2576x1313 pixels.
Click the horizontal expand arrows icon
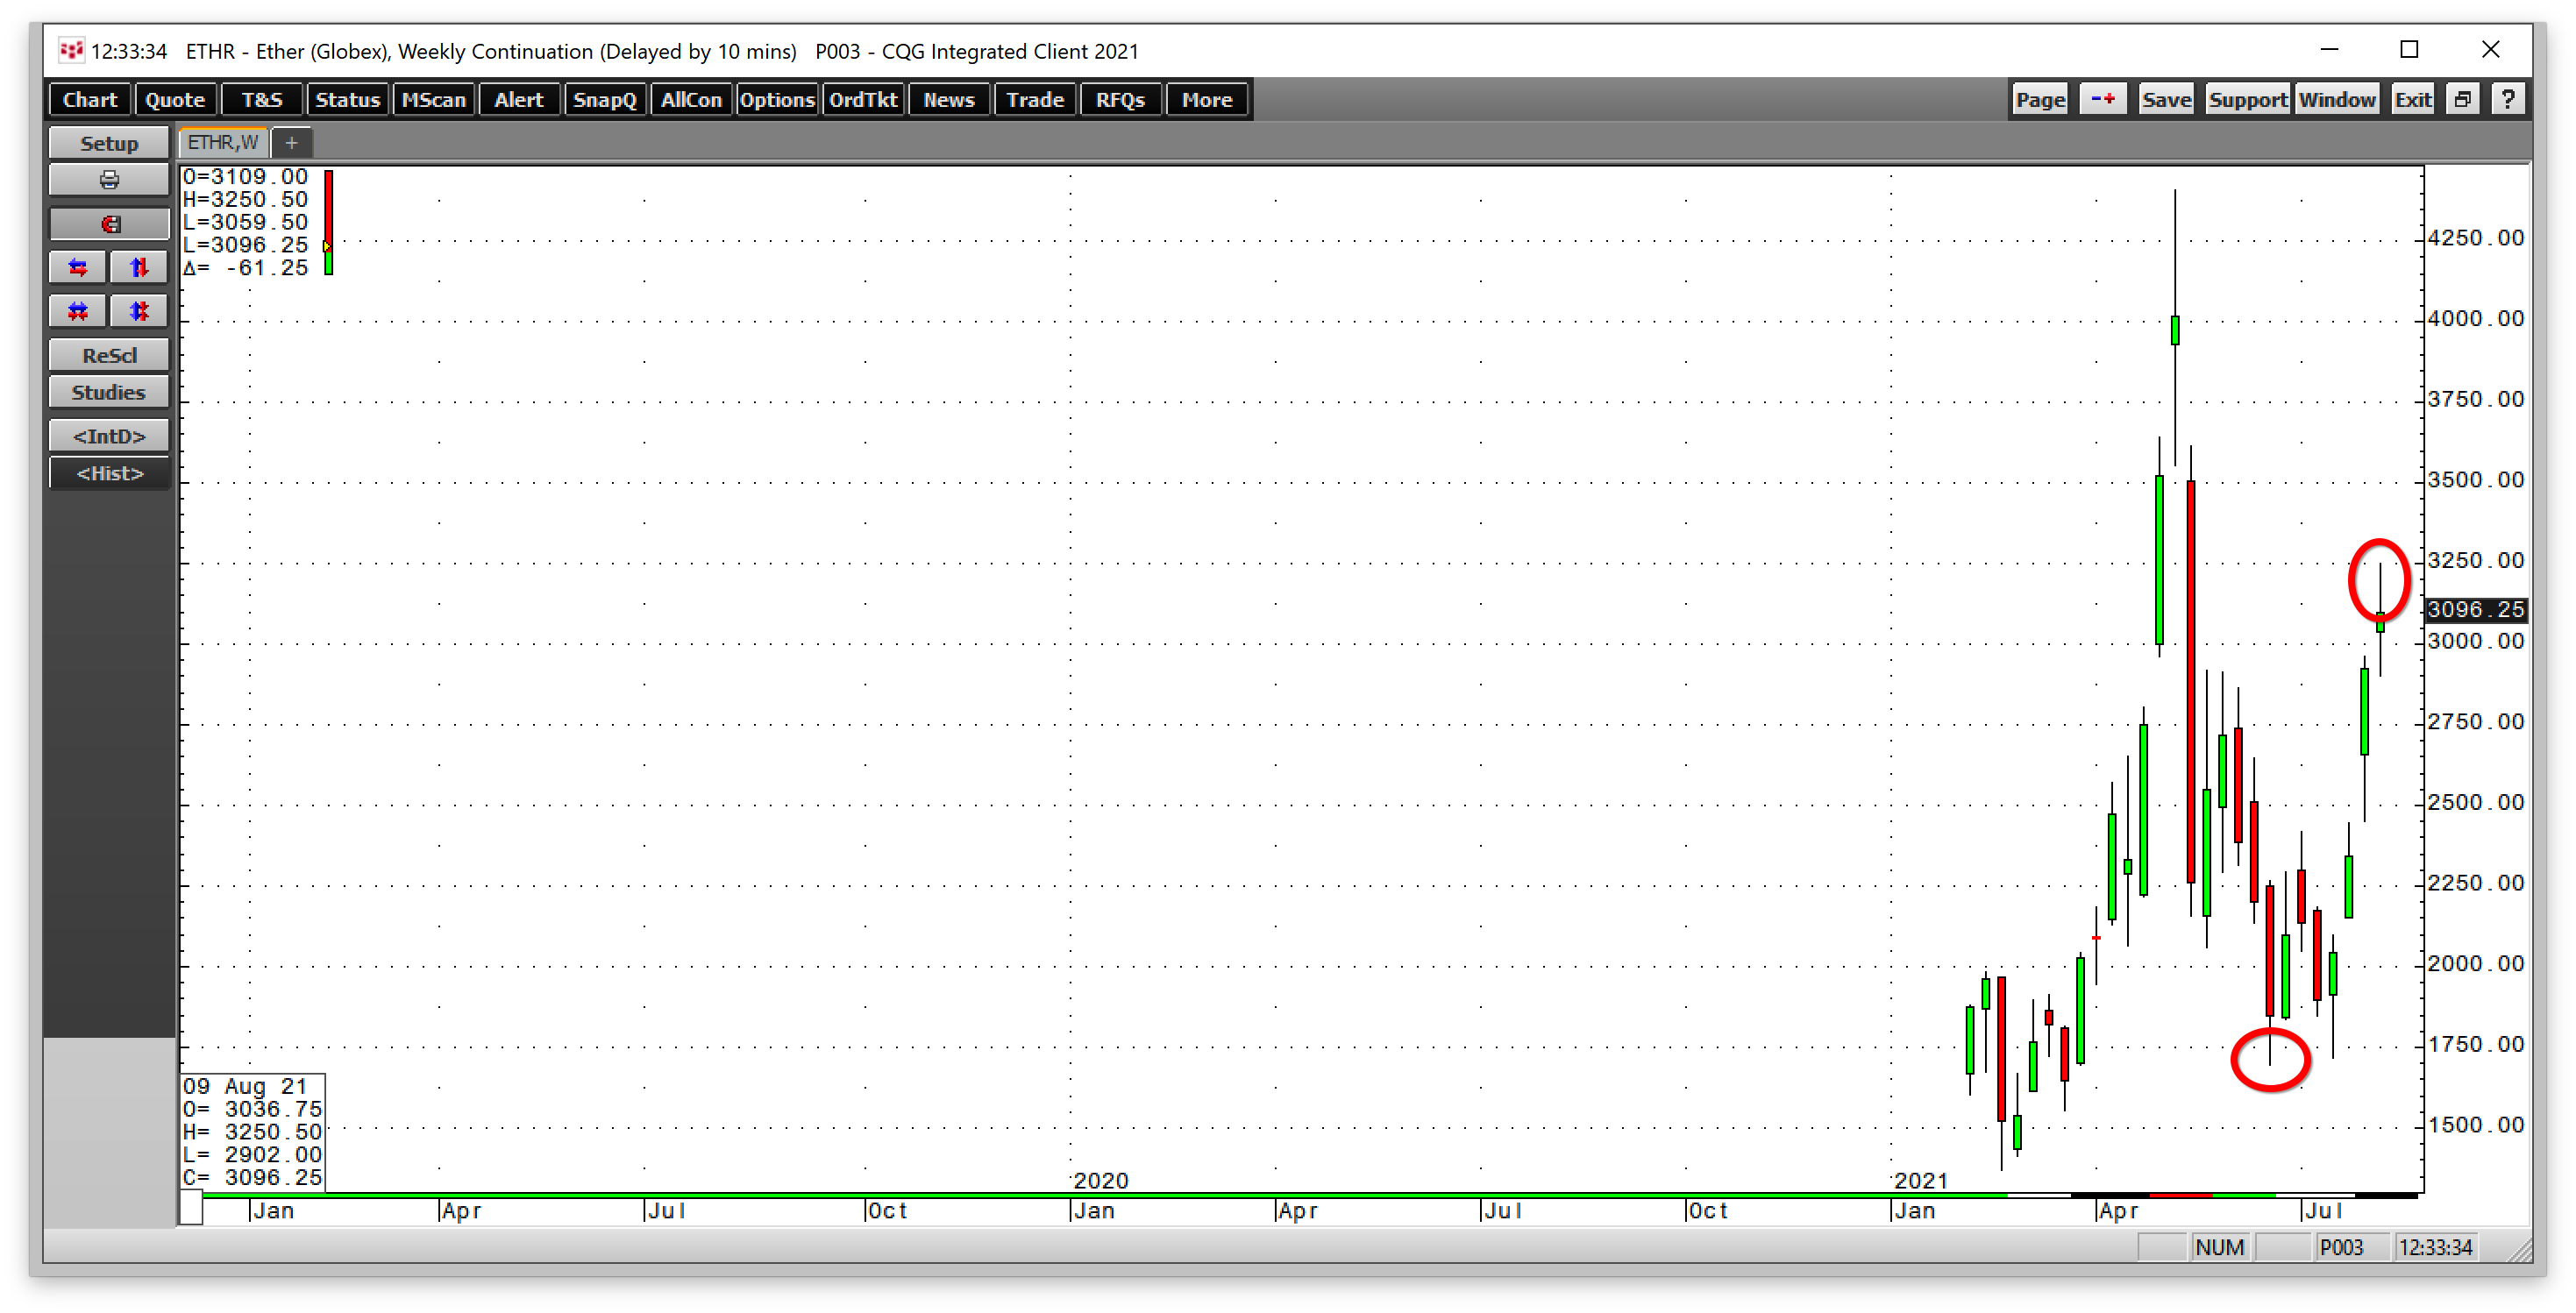coord(78,267)
